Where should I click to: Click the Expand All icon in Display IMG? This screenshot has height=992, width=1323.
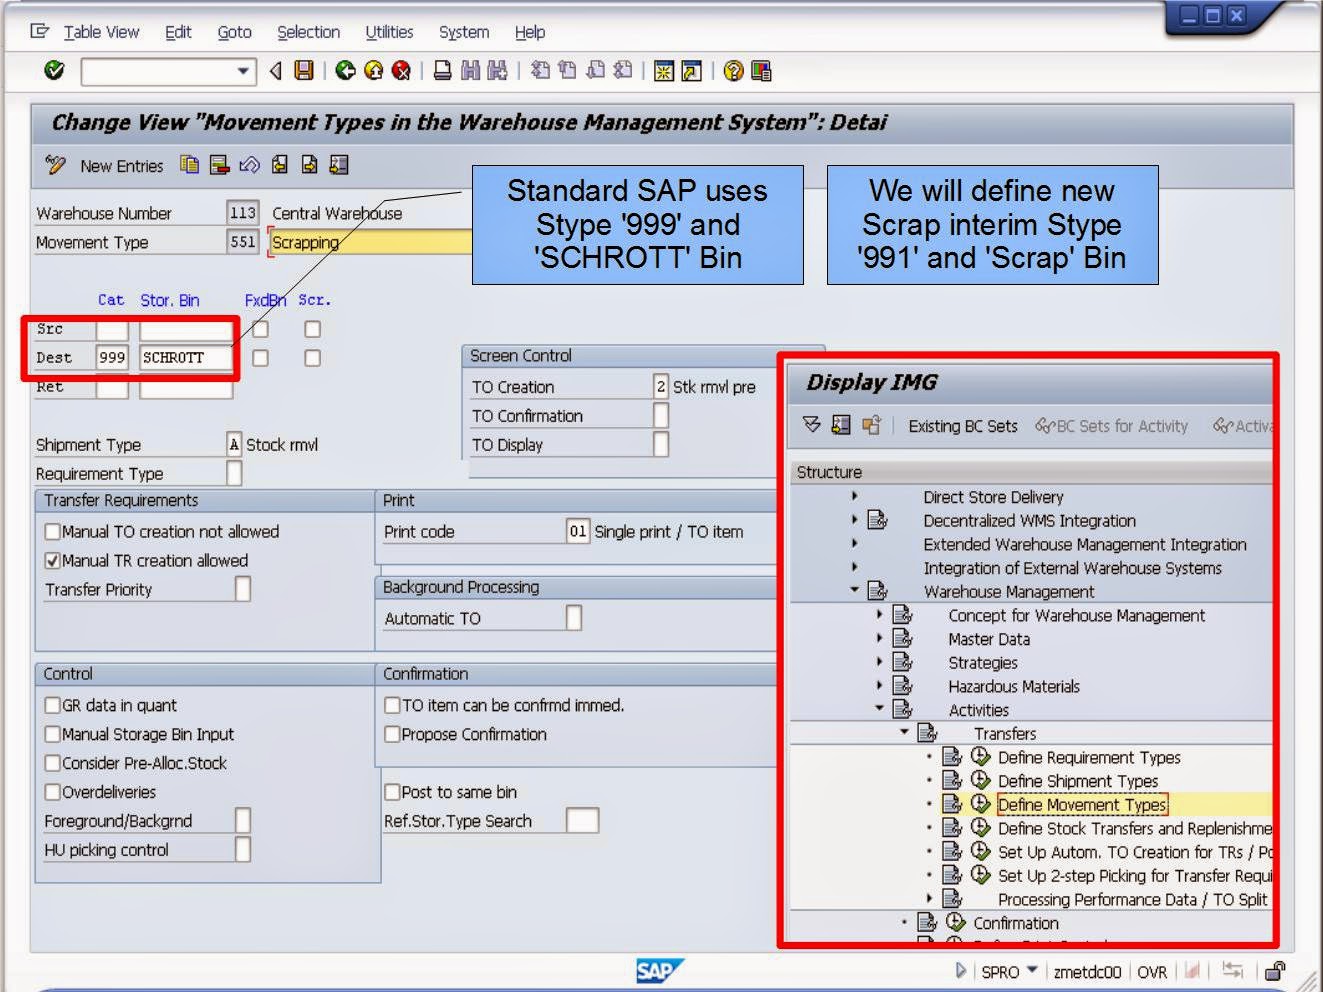[x=811, y=425]
